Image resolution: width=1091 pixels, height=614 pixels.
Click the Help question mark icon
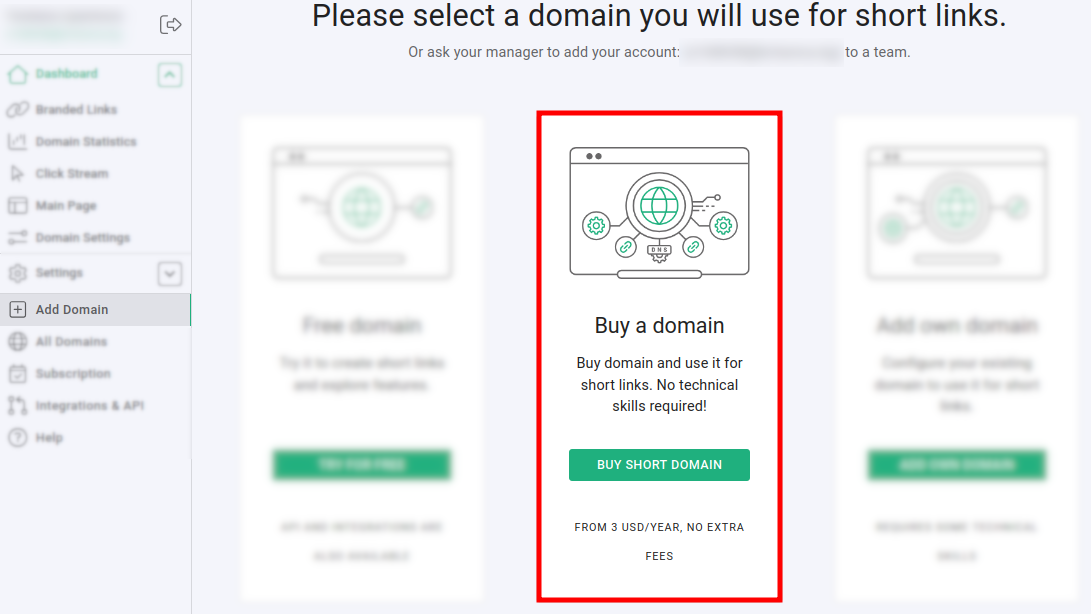coord(17,438)
